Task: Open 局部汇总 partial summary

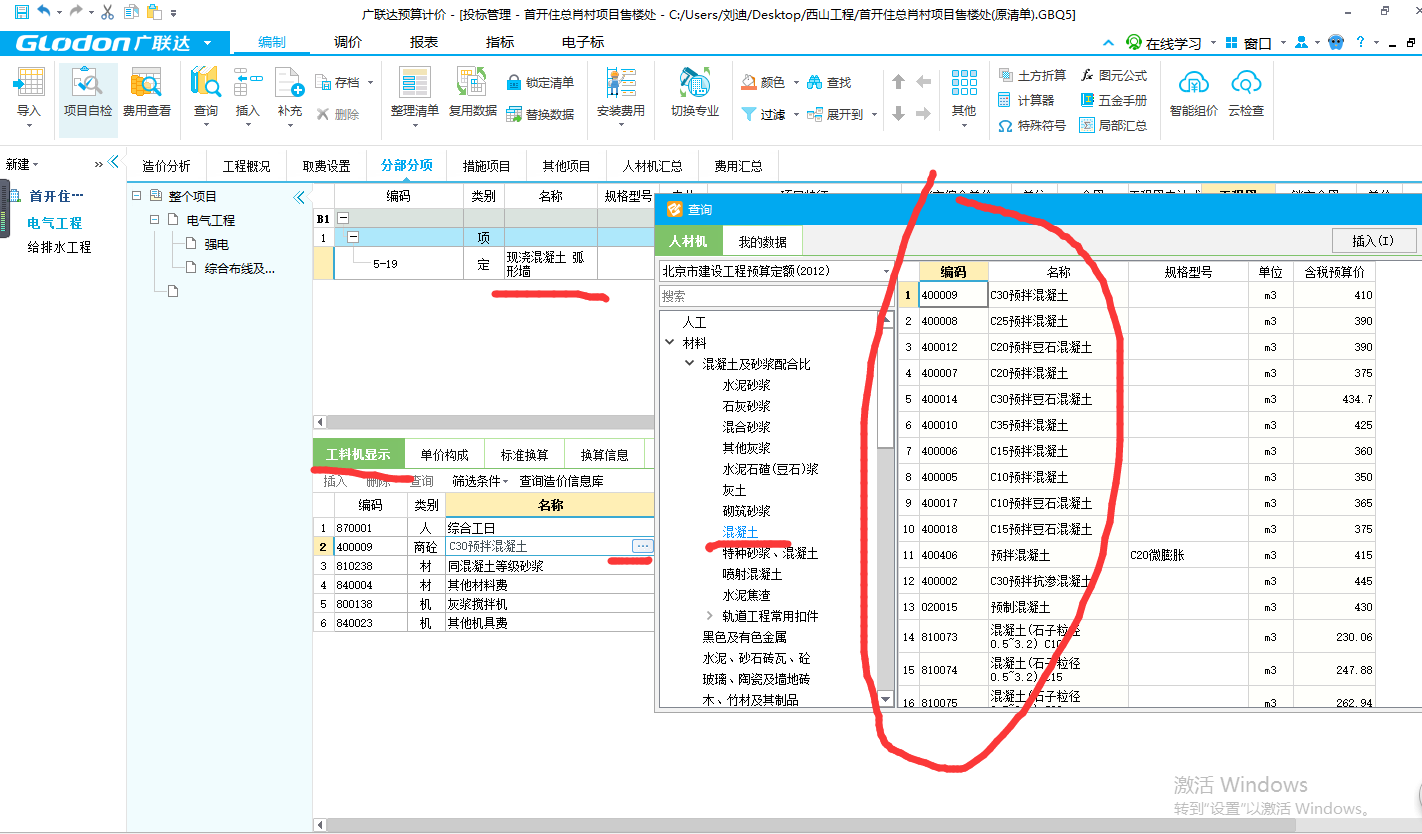Action: tap(1114, 126)
